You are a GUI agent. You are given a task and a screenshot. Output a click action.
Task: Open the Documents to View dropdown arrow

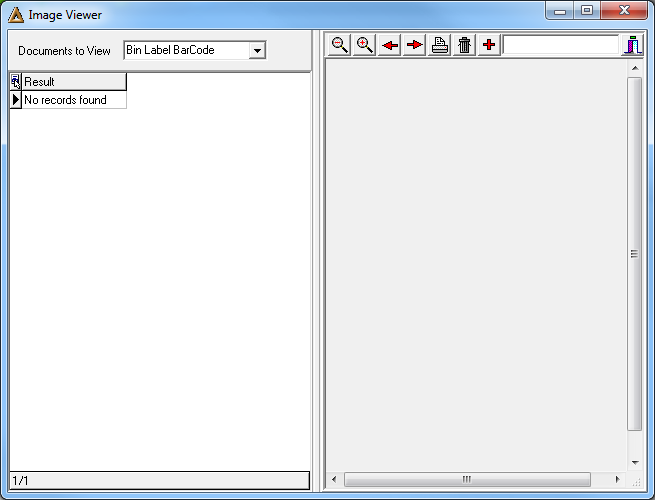click(257, 51)
